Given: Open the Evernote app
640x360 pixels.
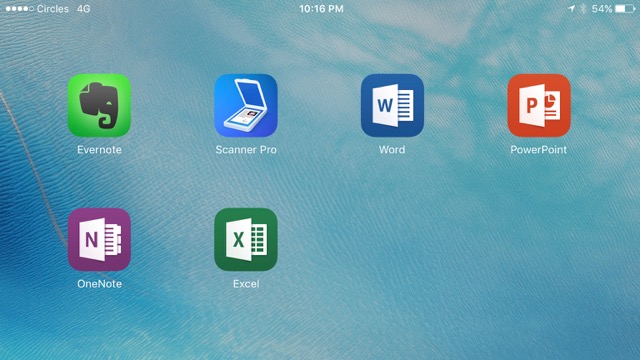Looking at the screenshot, I should click(99, 105).
